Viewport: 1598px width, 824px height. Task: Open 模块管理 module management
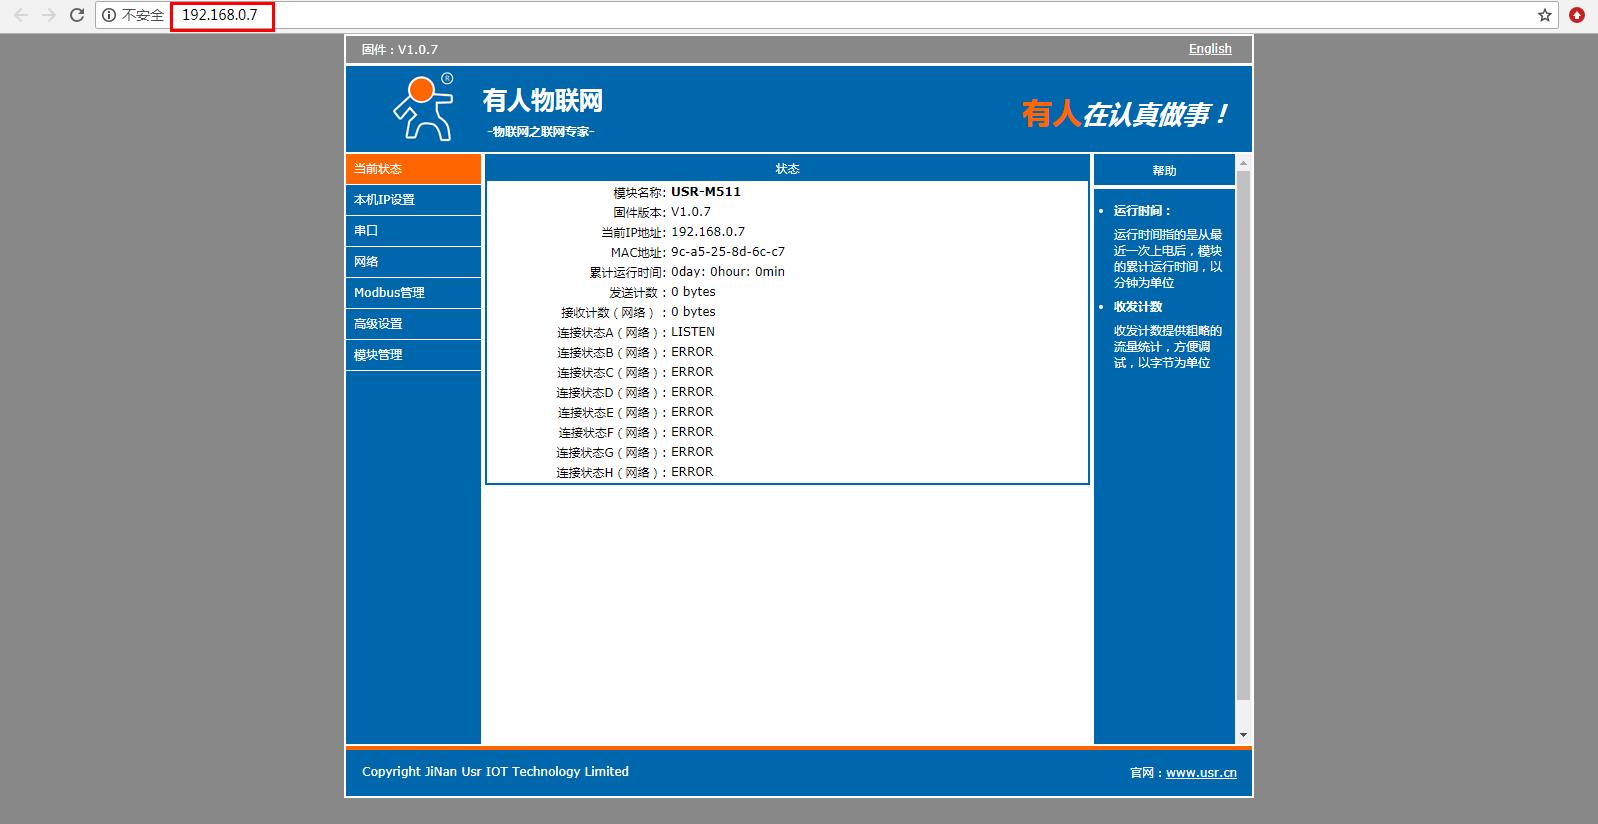coord(413,355)
